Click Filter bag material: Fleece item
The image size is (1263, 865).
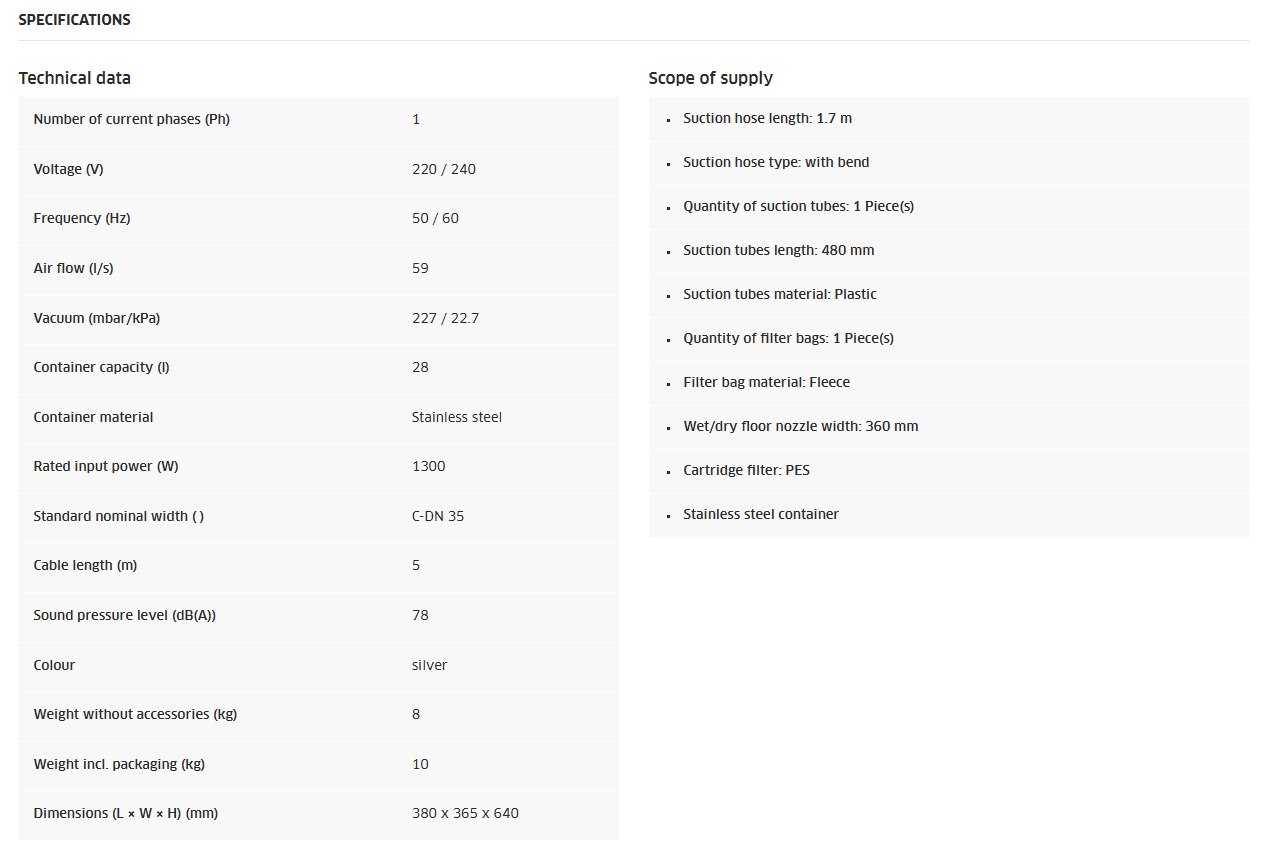click(766, 382)
